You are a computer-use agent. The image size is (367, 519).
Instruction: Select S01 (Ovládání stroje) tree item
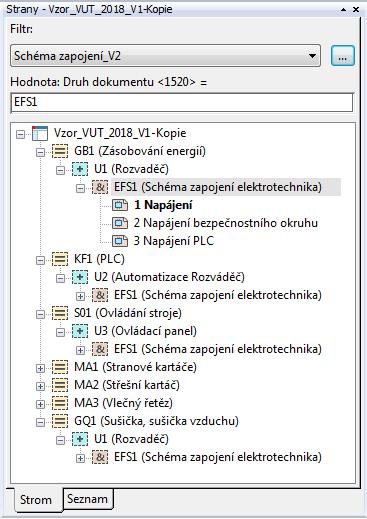click(128, 313)
